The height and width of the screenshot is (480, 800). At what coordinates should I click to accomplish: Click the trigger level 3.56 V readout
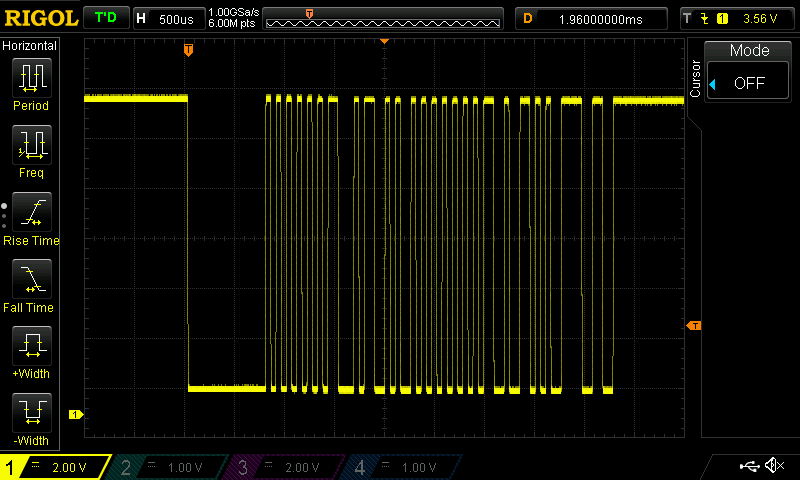pyautogui.click(x=760, y=19)
